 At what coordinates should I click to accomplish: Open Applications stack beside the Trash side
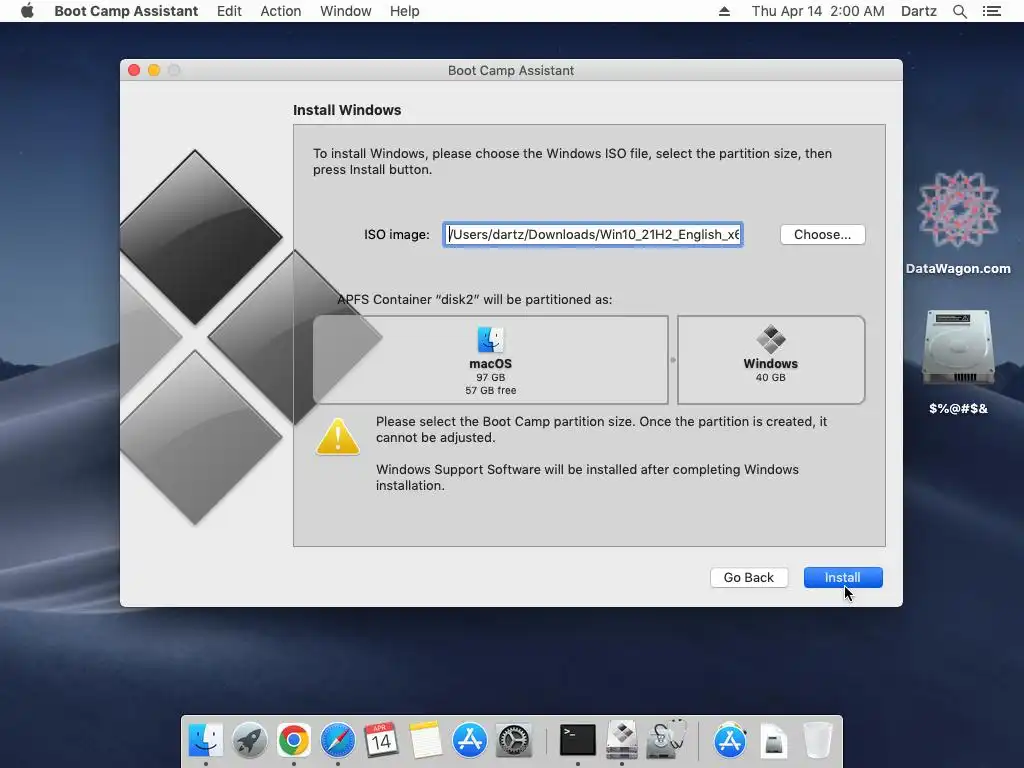(729, 741)
